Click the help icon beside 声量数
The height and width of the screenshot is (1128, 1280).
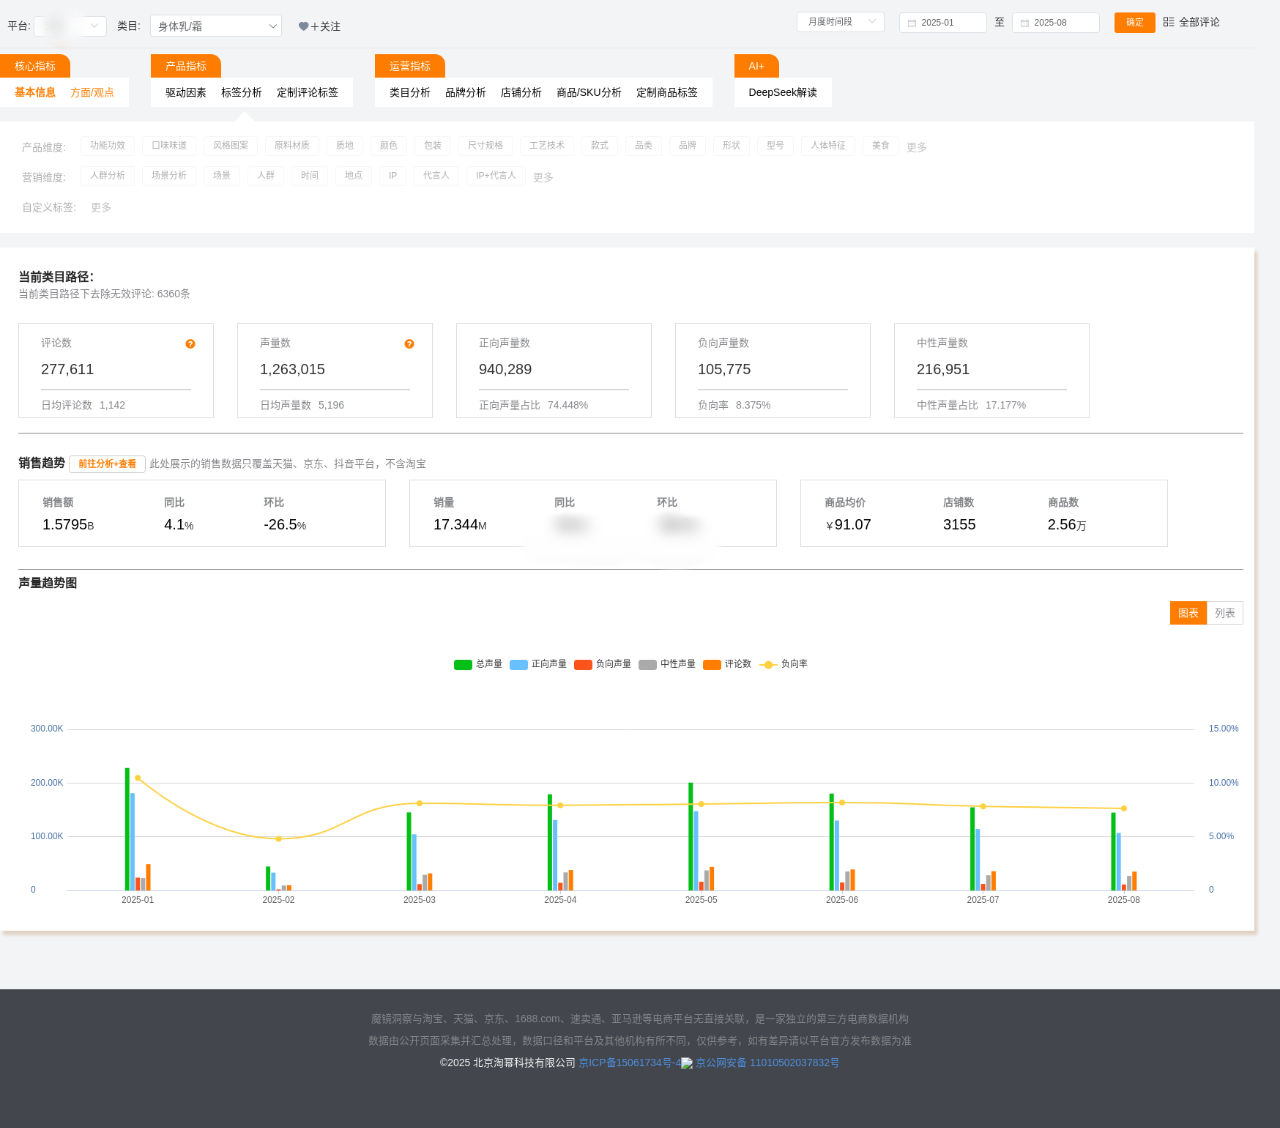coord(409,344)
